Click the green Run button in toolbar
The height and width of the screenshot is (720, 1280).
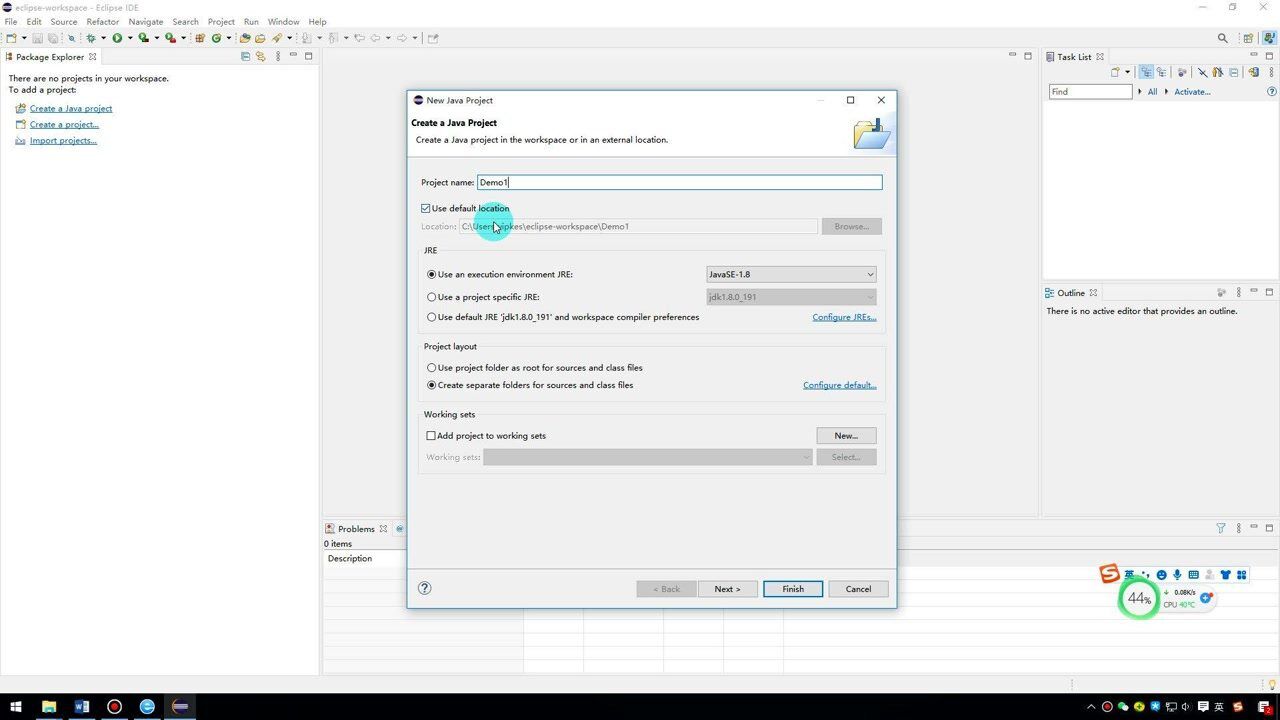pos(117,38)
